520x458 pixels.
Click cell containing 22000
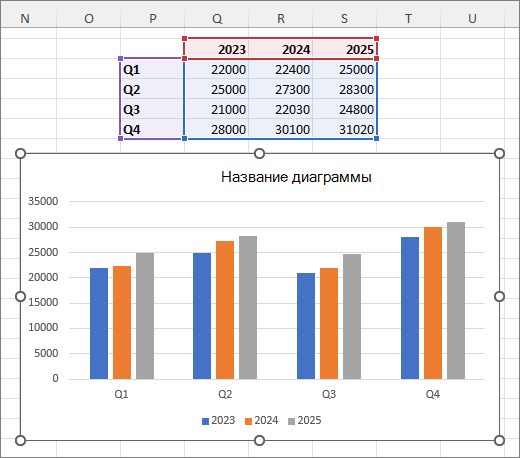216,69
